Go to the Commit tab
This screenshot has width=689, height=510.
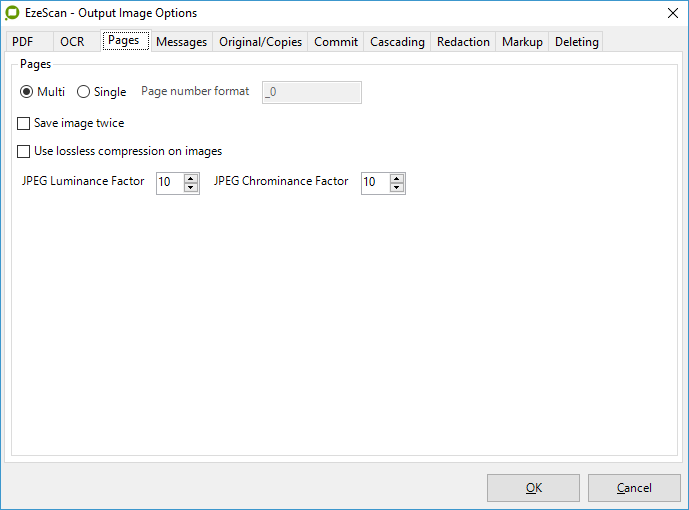click(x=336, y=42)
